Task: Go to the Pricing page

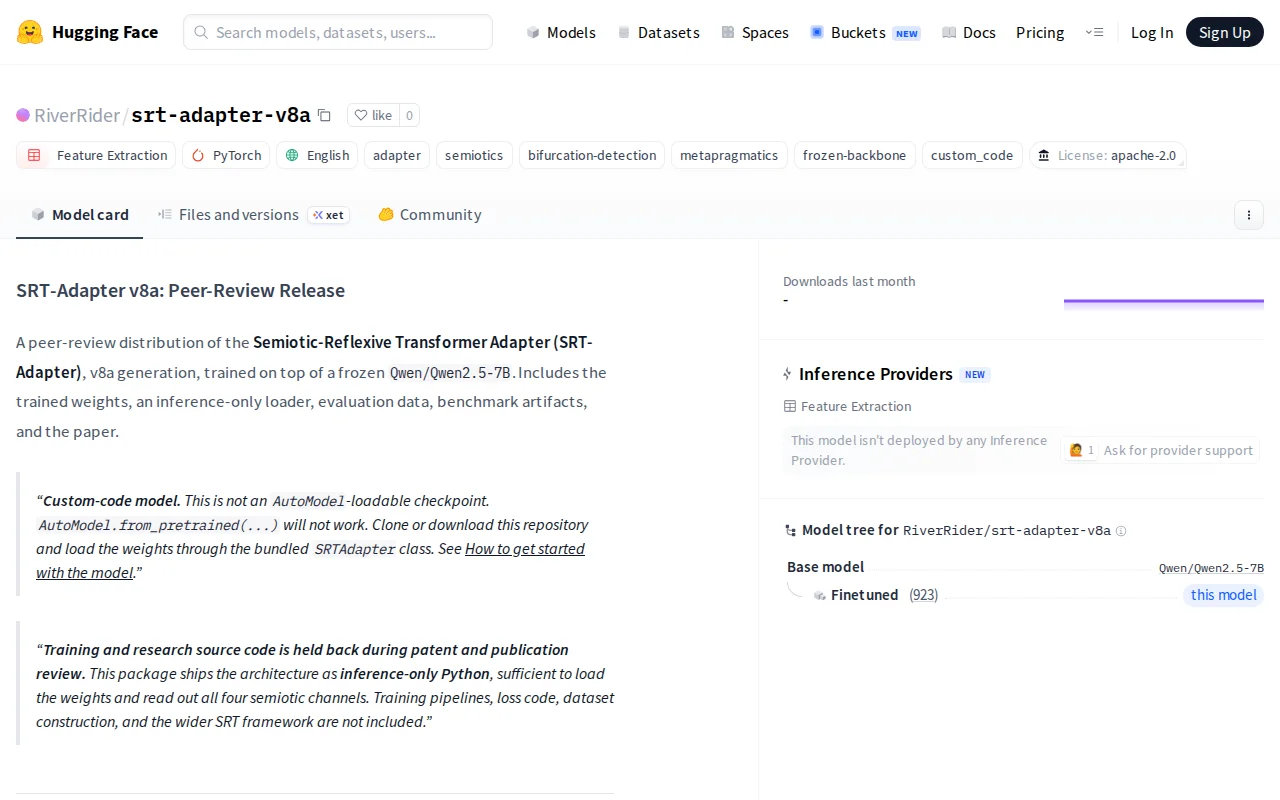Action: point(1040,32)
